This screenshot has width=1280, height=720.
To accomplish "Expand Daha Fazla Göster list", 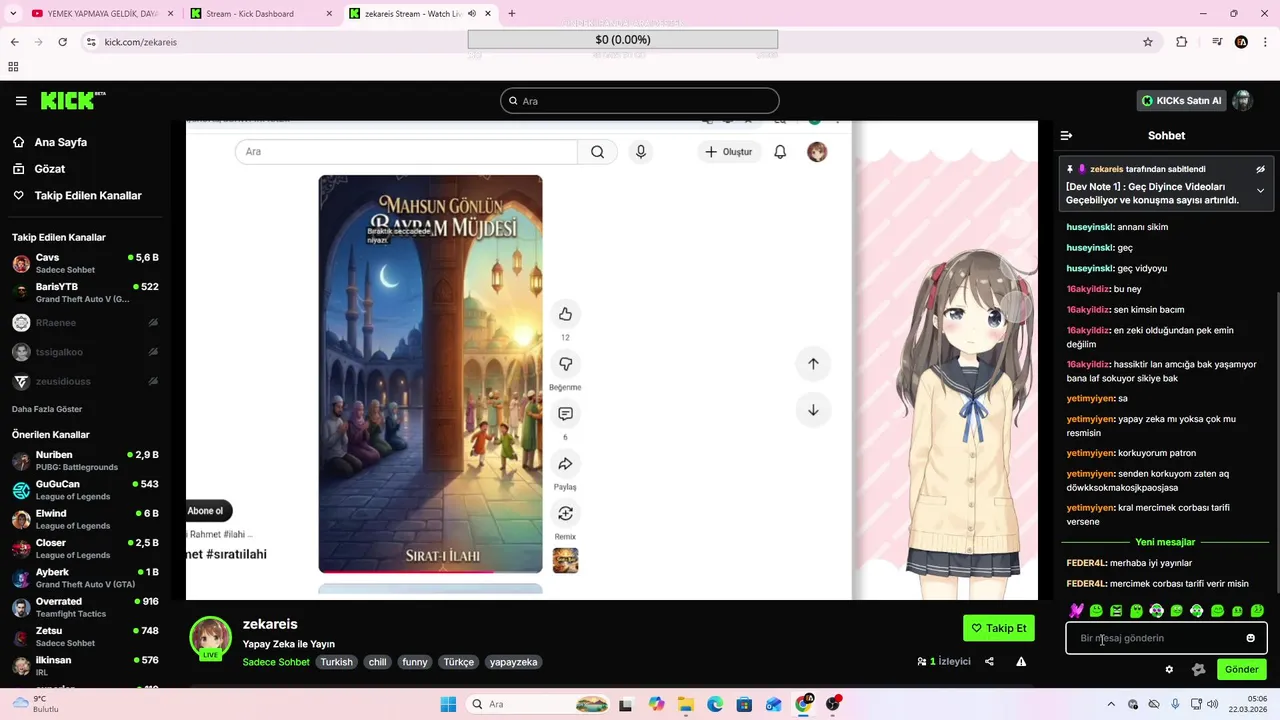I will [x=47, y=409].
